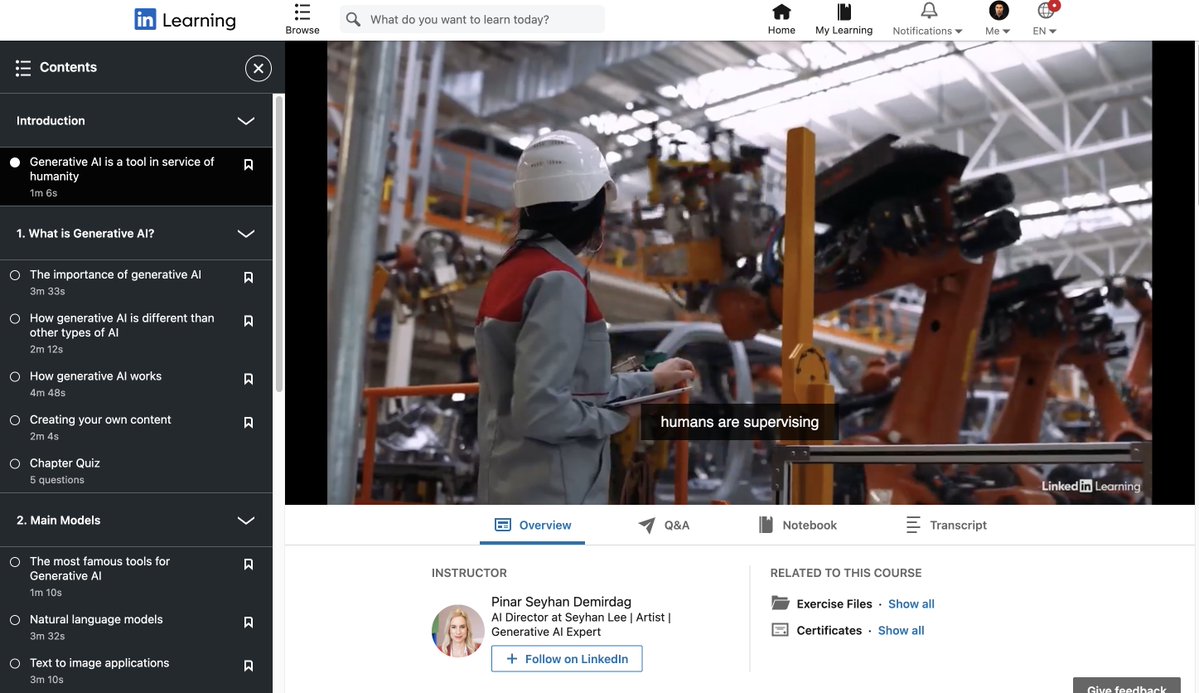The width and height of the screenshot is (1199, 693).
Task: Select 'How generative AI is different' lesson
Action: [121, 325]
